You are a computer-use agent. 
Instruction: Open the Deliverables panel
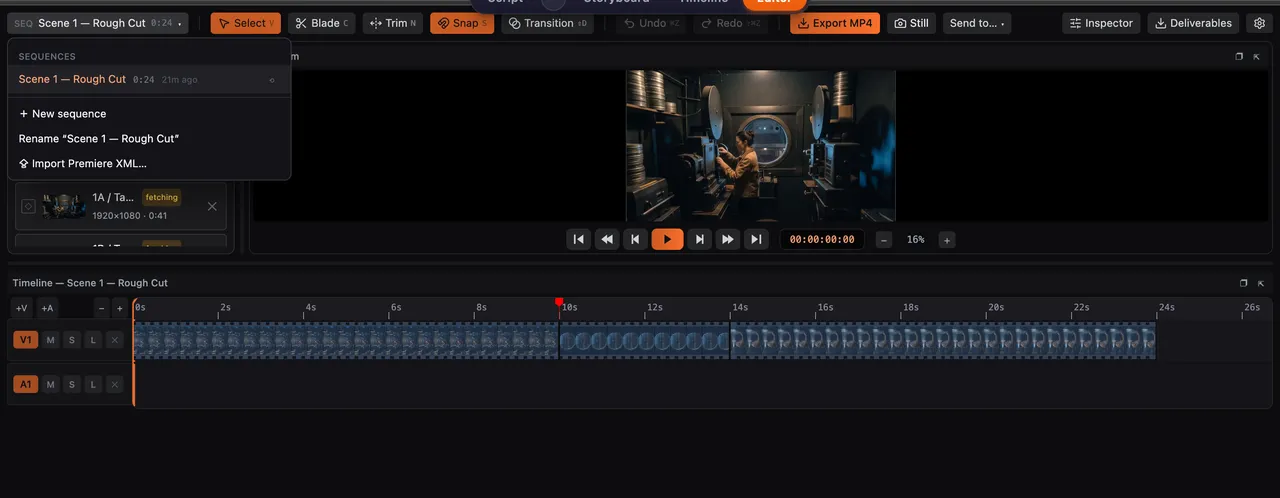coord(1193,23)
